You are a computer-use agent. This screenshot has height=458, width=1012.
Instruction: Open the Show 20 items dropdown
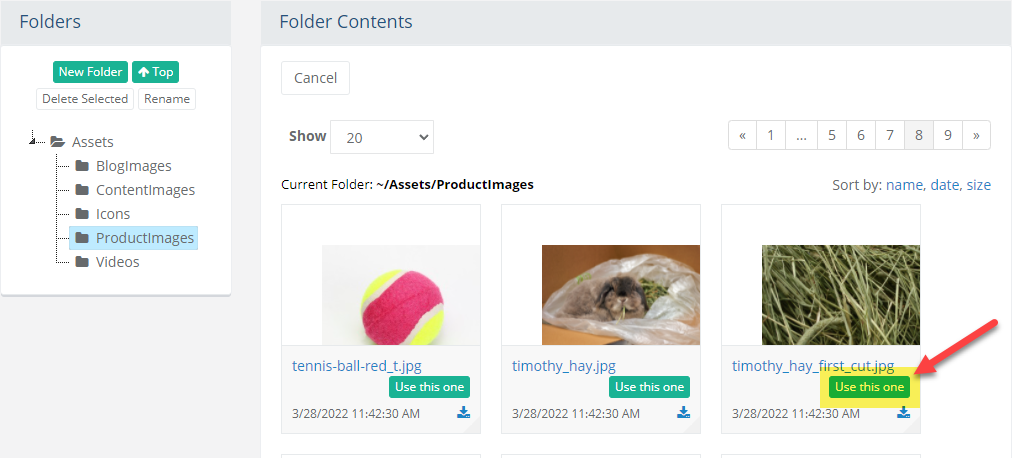click(x=382, y=137)
